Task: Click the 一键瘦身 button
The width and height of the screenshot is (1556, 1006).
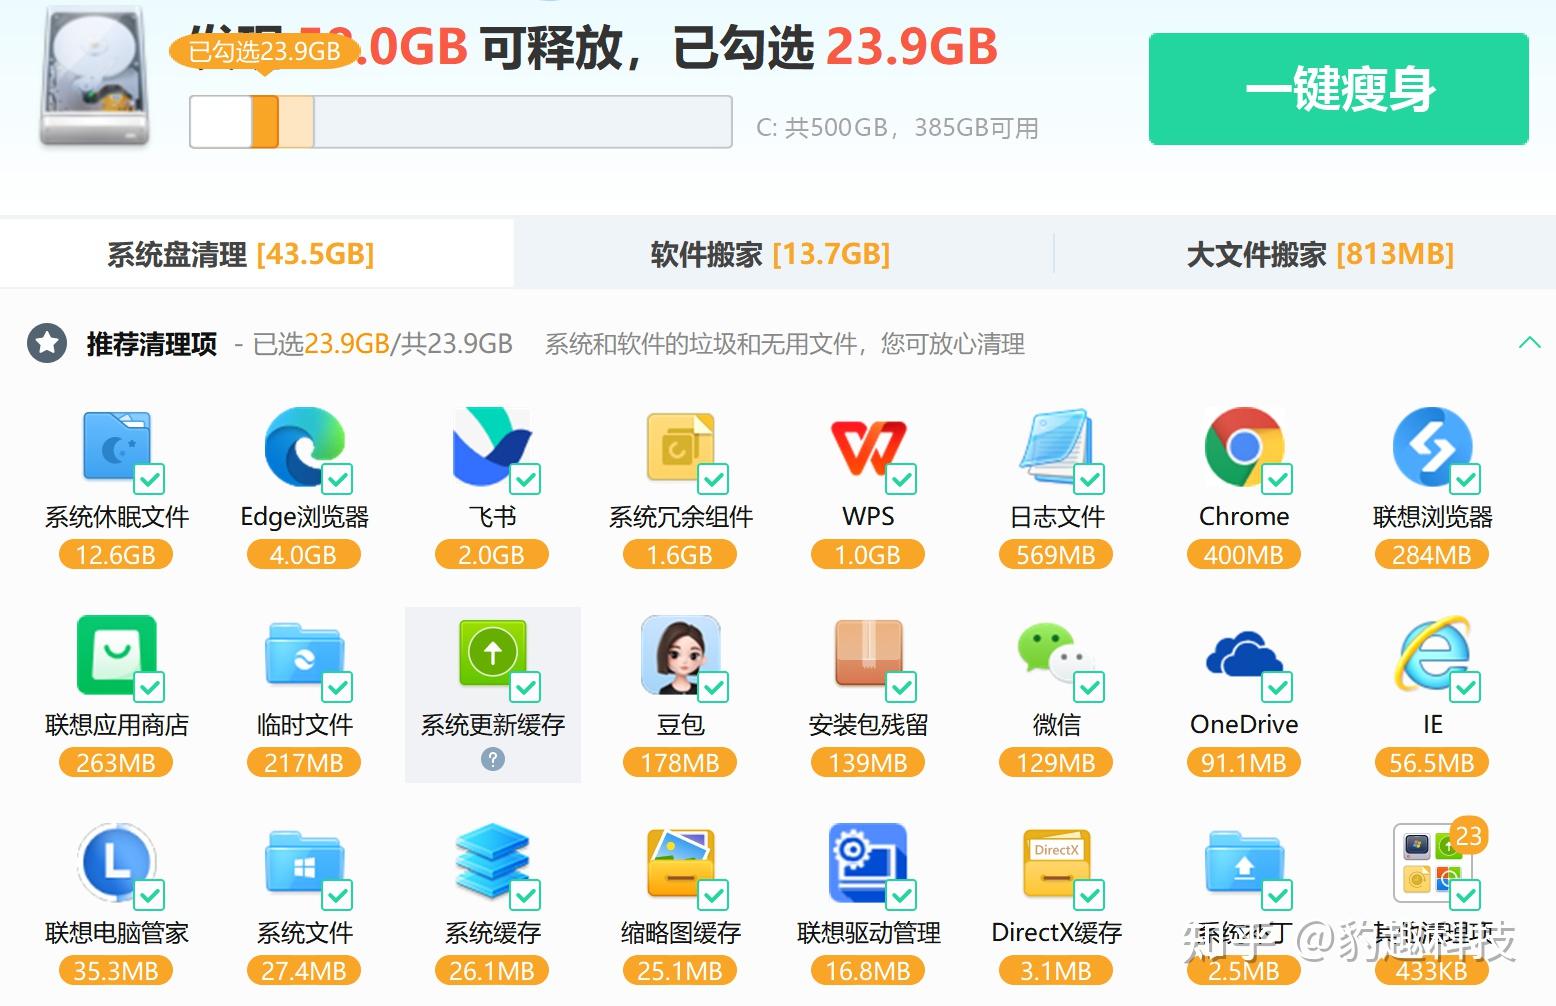Action: [1338, 89]
